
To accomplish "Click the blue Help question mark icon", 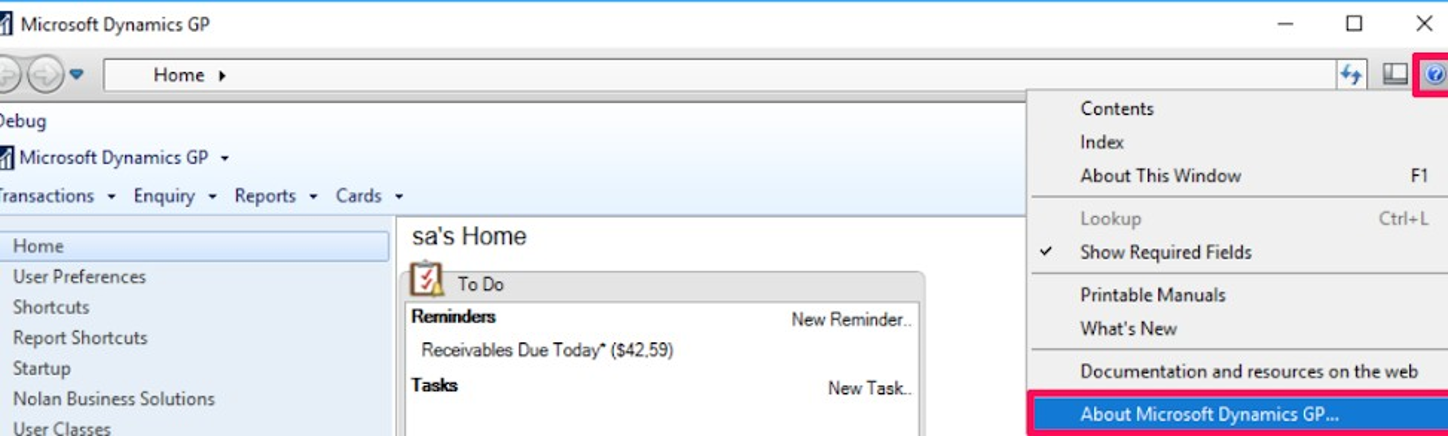I will click(x=1435, y=74).
